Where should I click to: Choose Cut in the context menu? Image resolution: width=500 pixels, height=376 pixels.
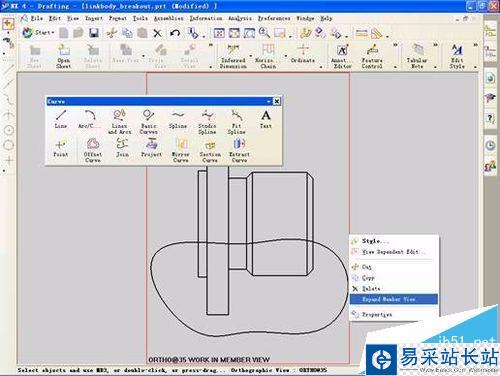pyautogui.click(x=394, y=267)
